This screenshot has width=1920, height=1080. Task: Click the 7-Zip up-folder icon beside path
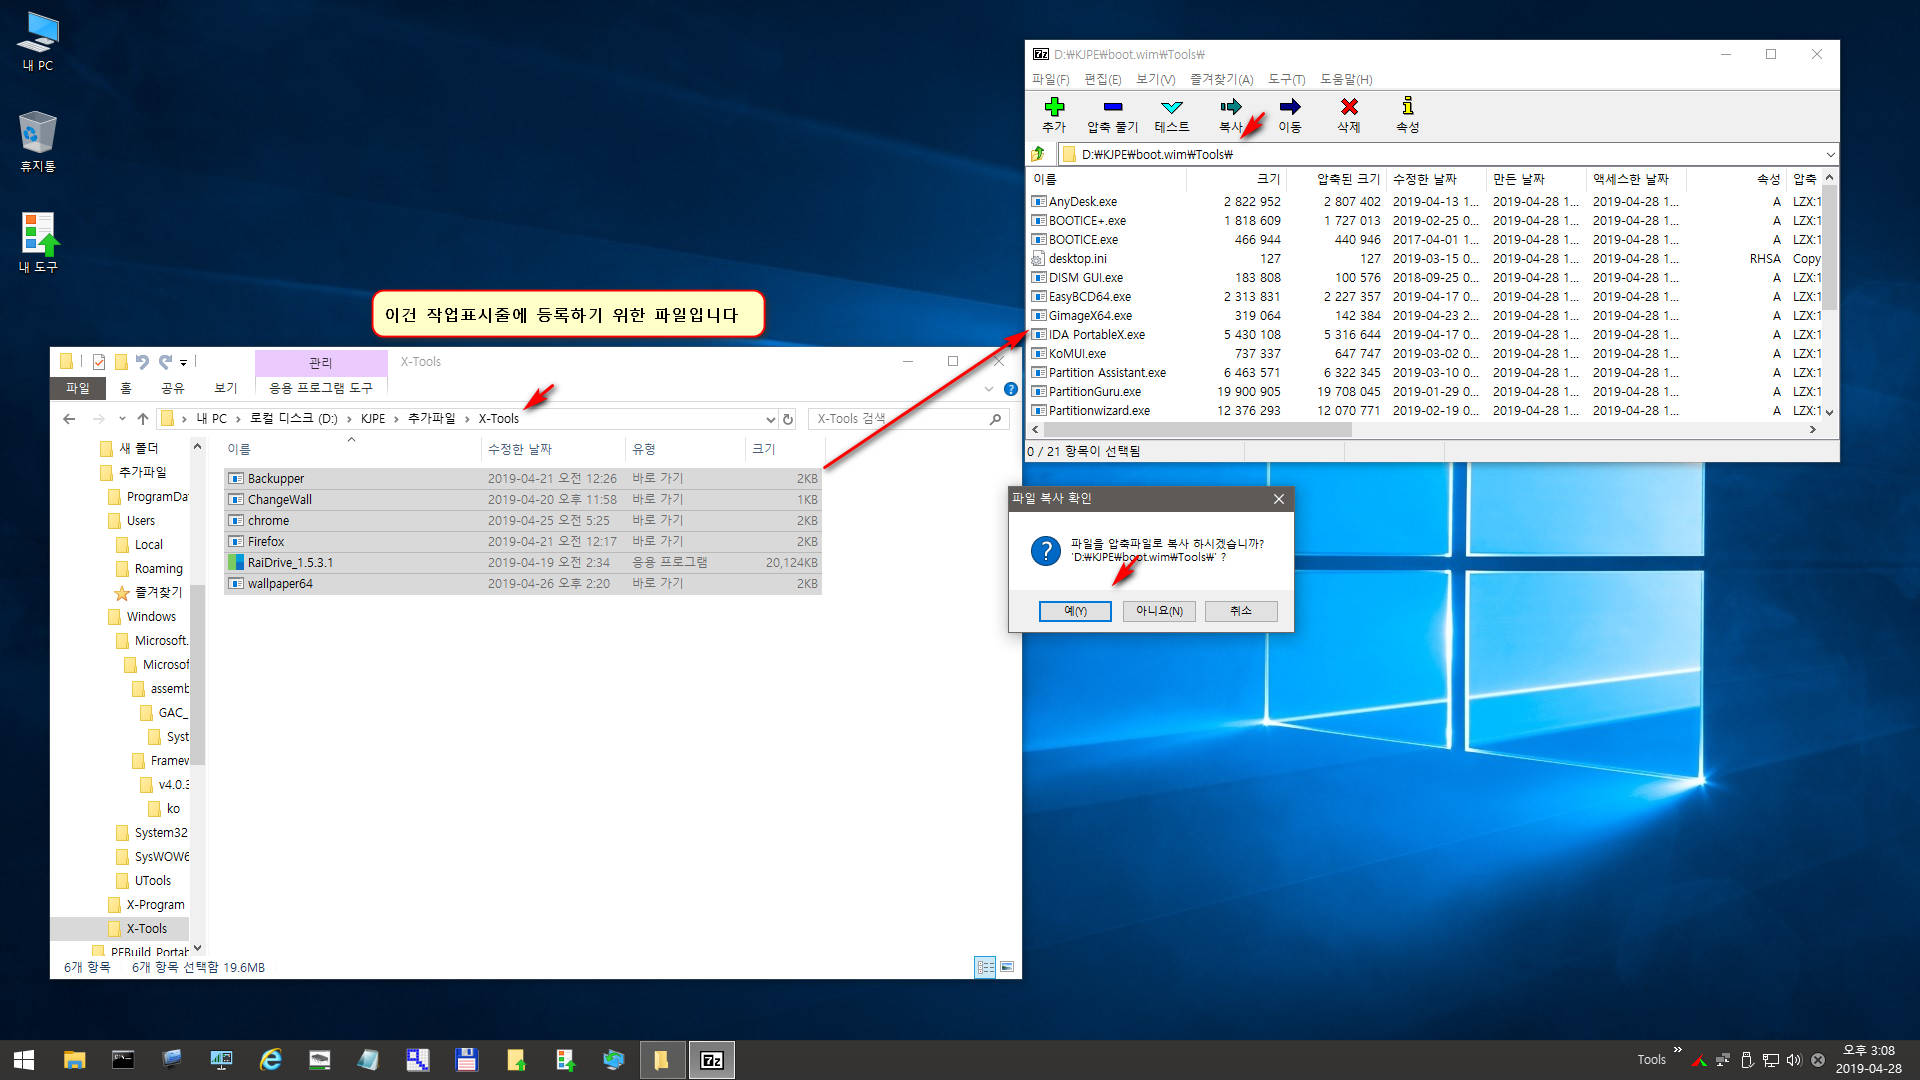(x=1038, y=154)
